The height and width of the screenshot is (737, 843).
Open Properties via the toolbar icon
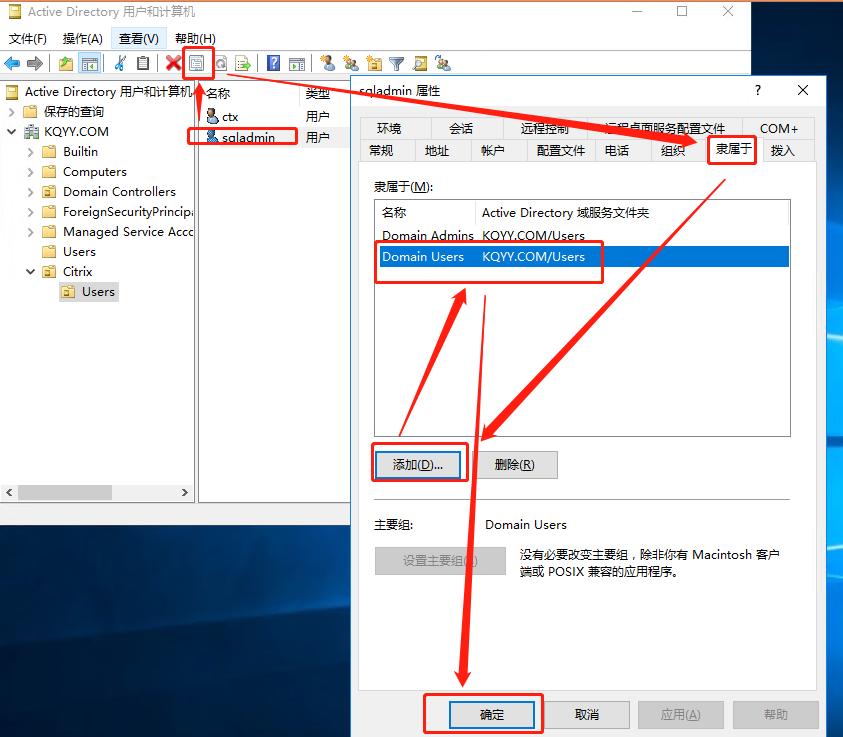197,64
